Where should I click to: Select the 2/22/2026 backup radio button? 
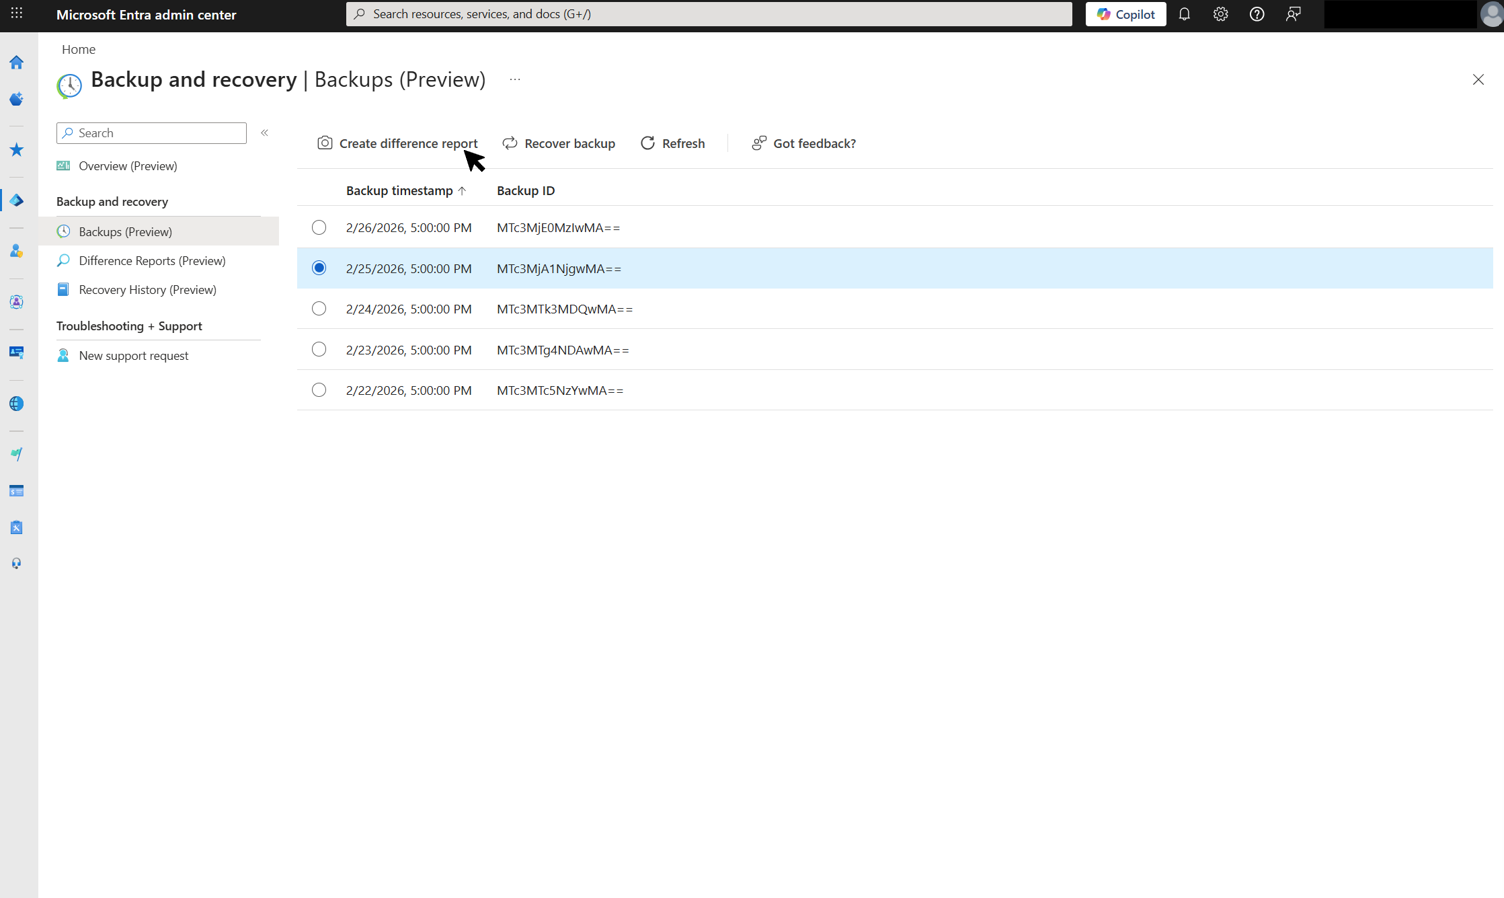pyautogui.click(x=318, y=389)
